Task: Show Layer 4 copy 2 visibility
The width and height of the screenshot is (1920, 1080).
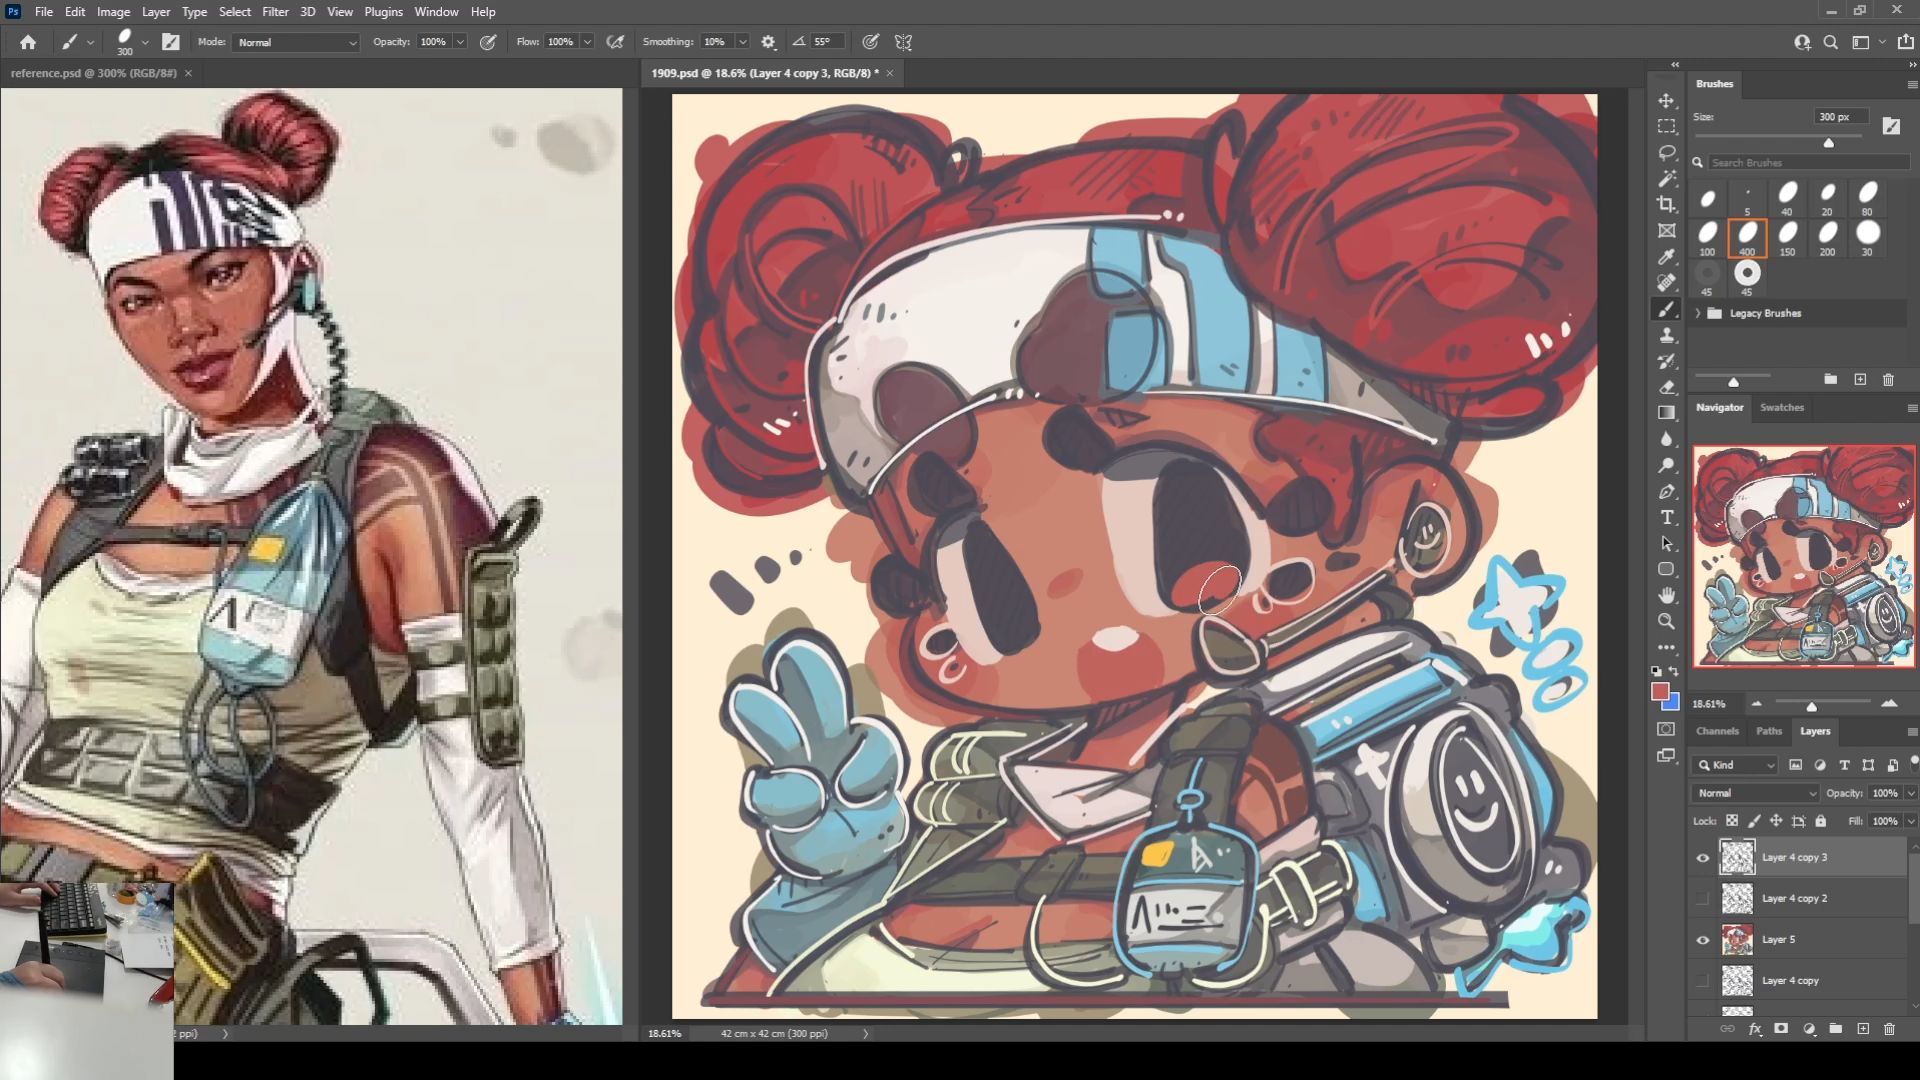Action: (1703, 899)
